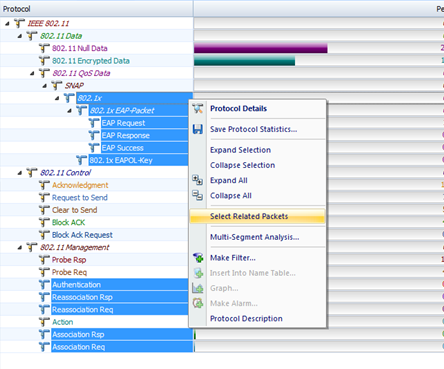The width and height of the screenshot is (444, 369).
Task: Click protocol icon beside EAP Request
Action: point(94,123)
